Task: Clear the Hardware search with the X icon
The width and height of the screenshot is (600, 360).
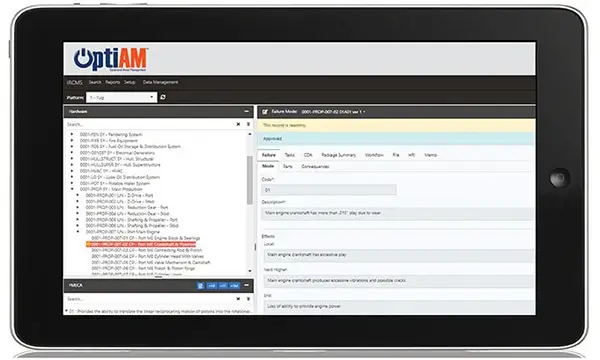Action: (238, 124)
